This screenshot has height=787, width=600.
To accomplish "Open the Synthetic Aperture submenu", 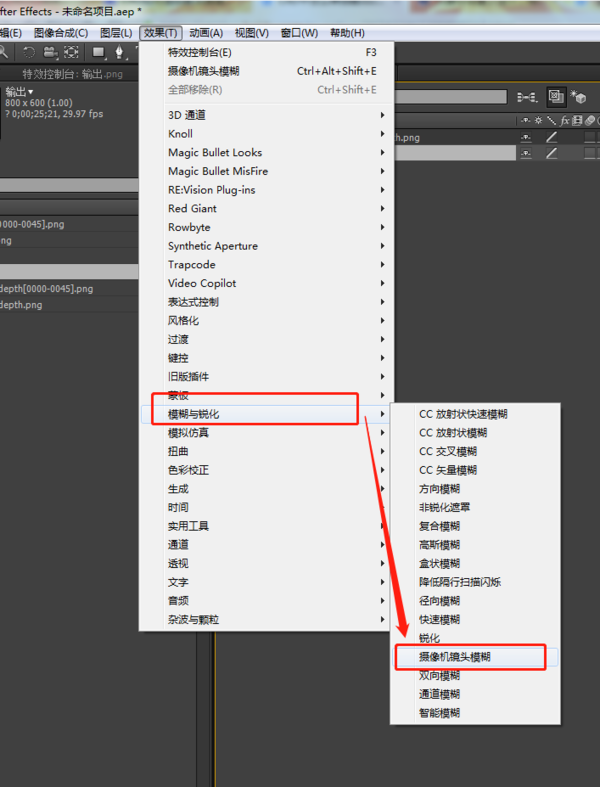I will click(x=266, y=246).
